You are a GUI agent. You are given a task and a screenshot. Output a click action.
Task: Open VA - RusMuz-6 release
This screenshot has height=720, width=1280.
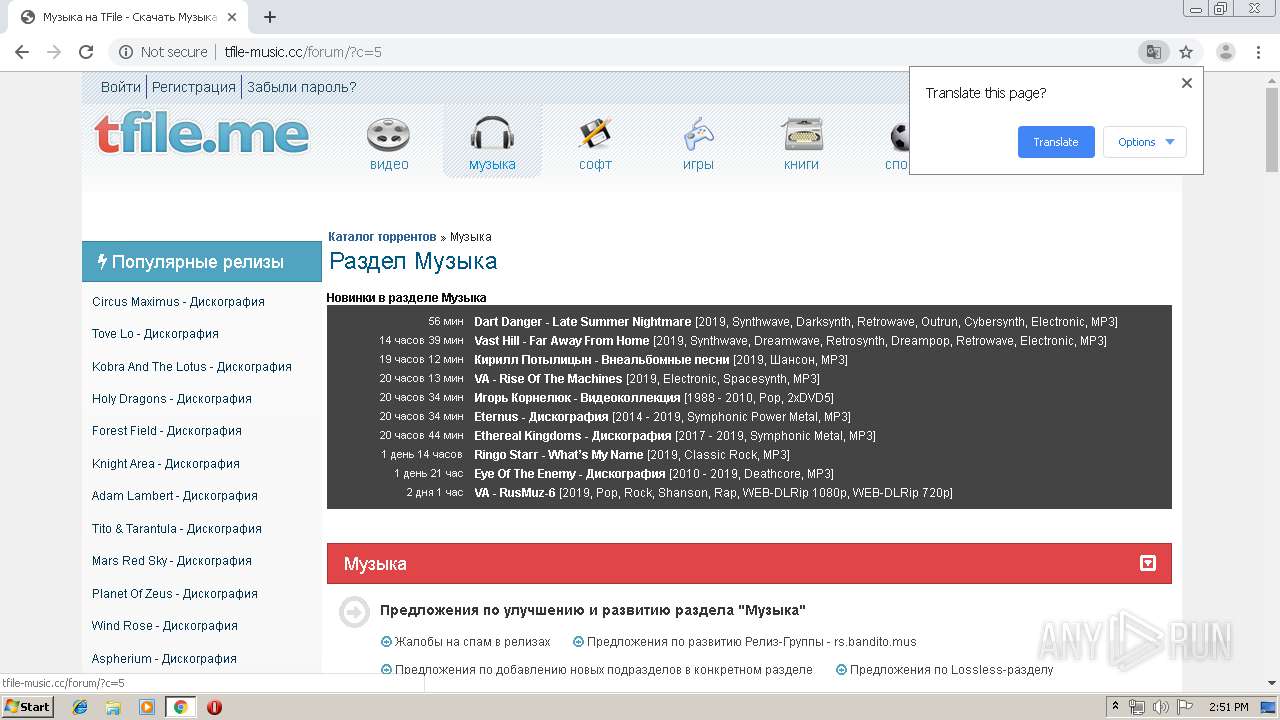tap(515, 493)
